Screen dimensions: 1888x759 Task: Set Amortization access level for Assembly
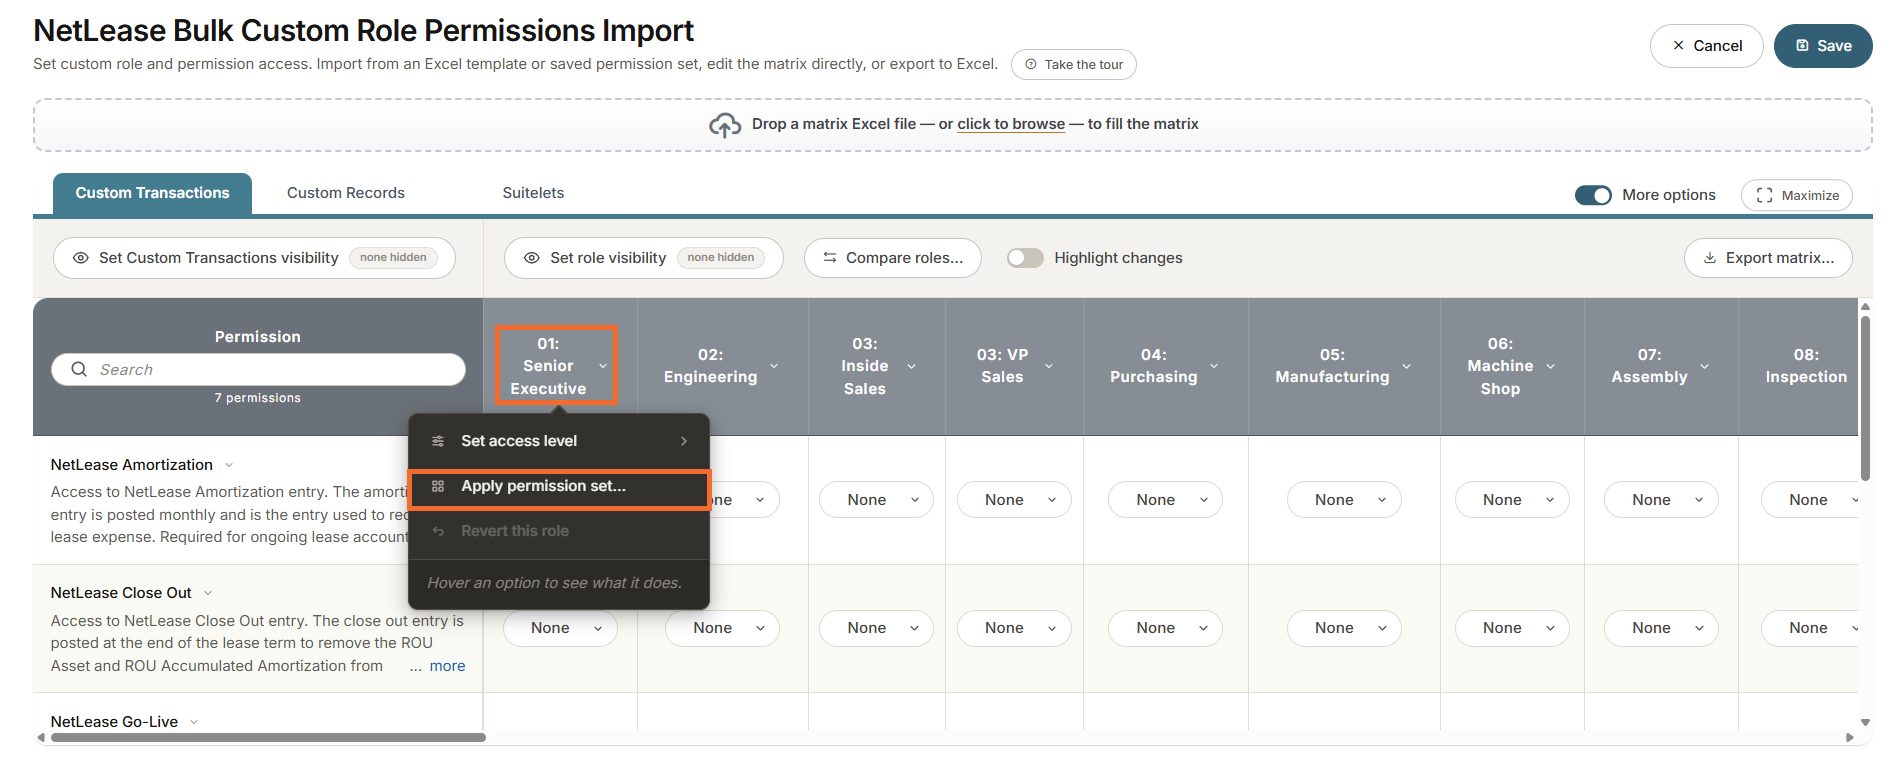click(x=1661, y=500)
